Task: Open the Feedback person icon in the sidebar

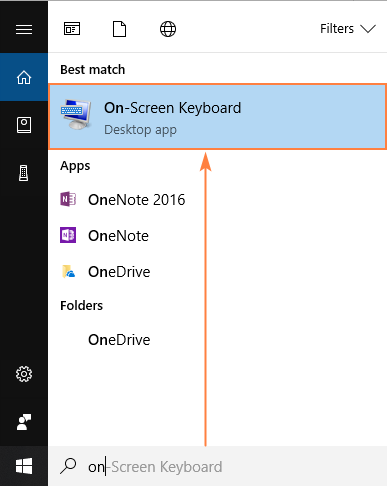Action: click(24, 422)
